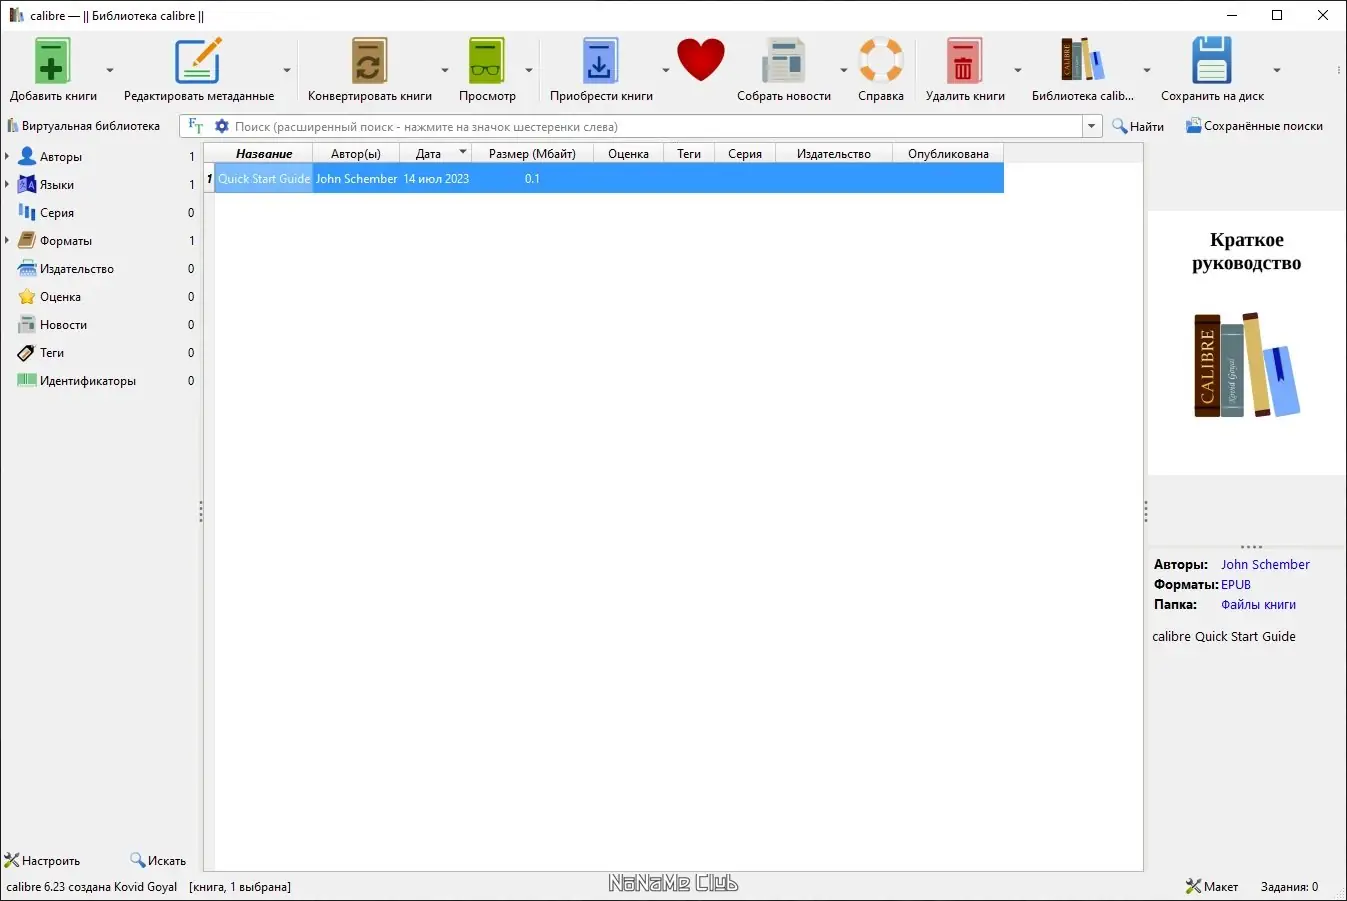
Task: Expand the Языки tree node arrow
Action: point(7,184)
